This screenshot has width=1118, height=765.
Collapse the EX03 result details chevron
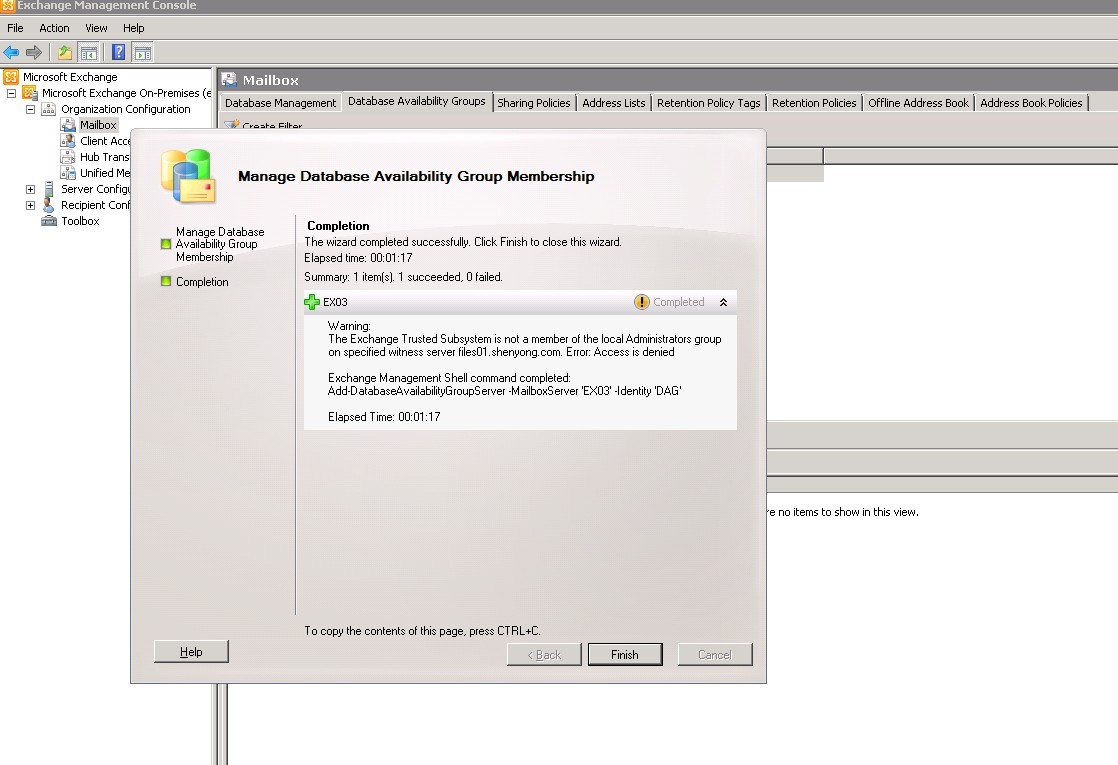tap(723, 302)
